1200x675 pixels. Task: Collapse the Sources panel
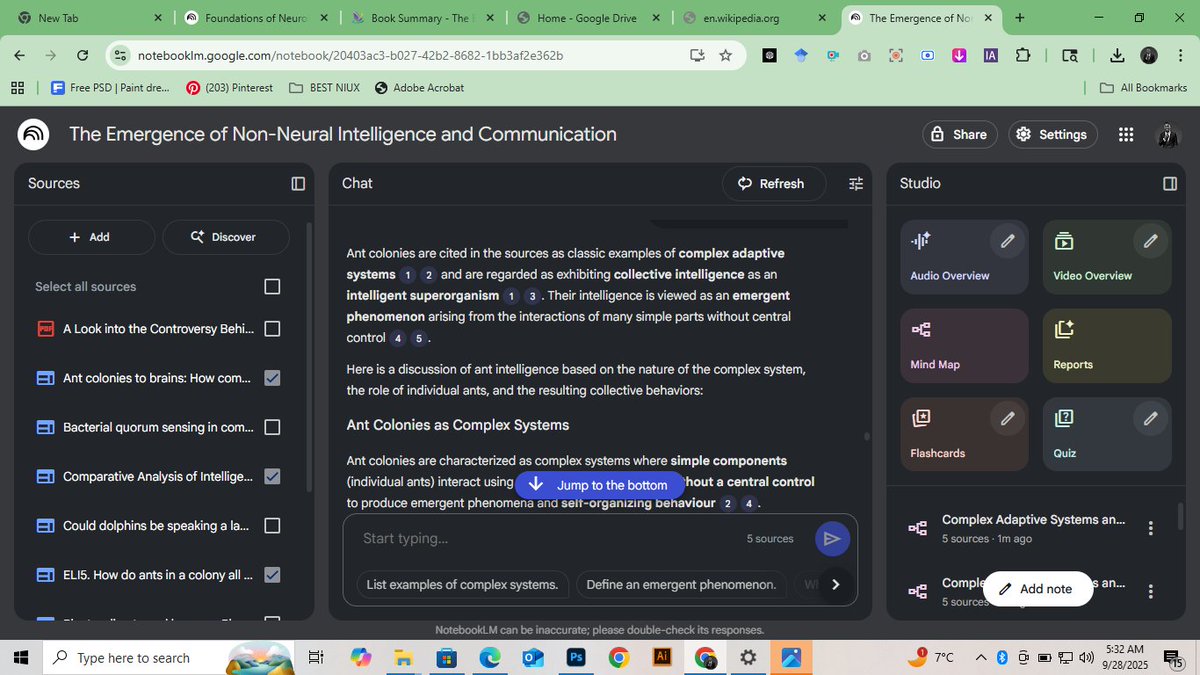point(298,183)
